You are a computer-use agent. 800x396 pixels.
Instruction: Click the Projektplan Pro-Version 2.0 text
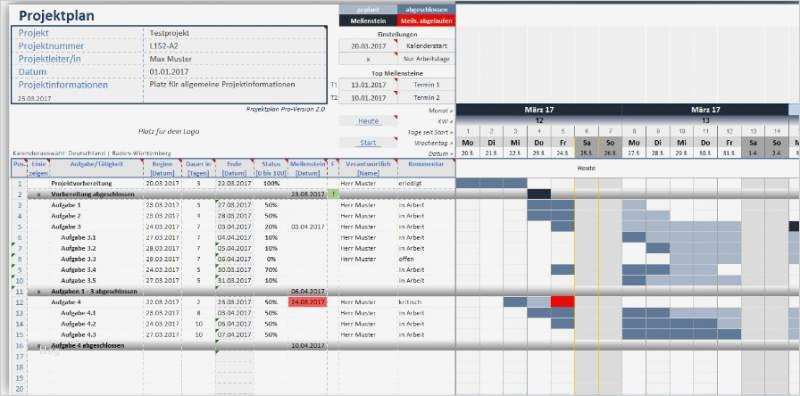coord(285,109)
